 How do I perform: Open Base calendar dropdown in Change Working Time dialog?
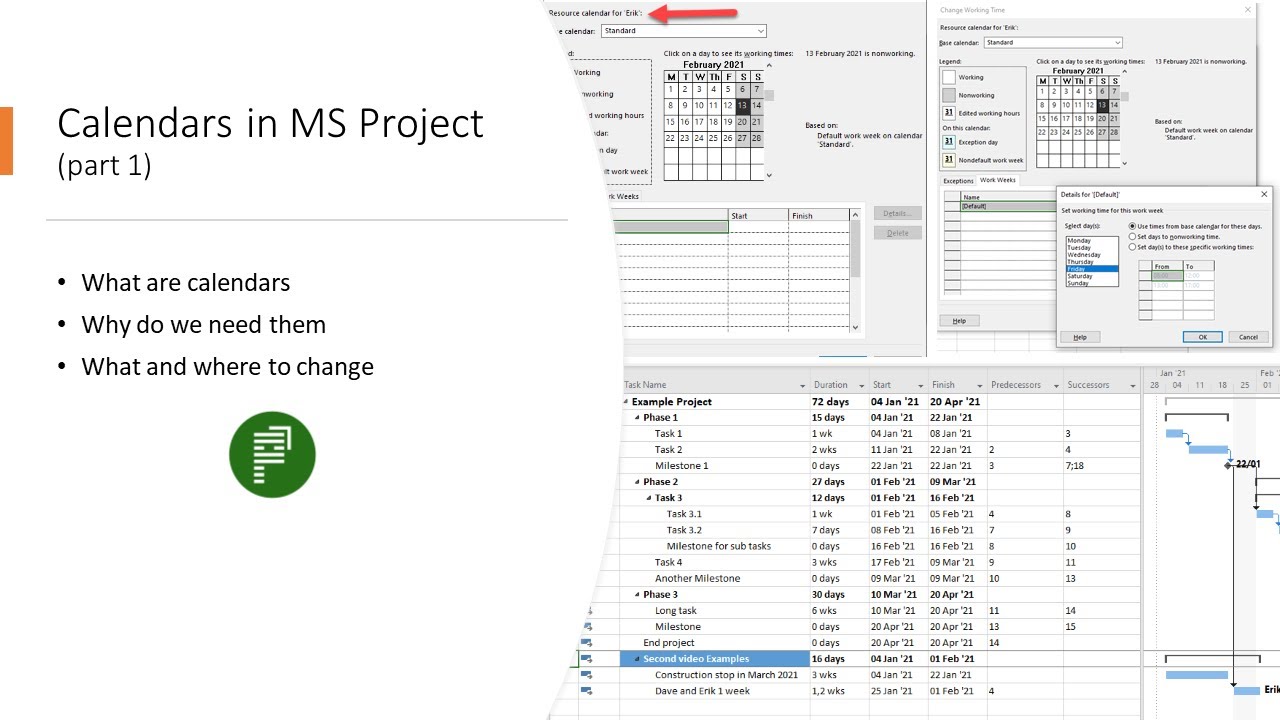coord(1117,43)
